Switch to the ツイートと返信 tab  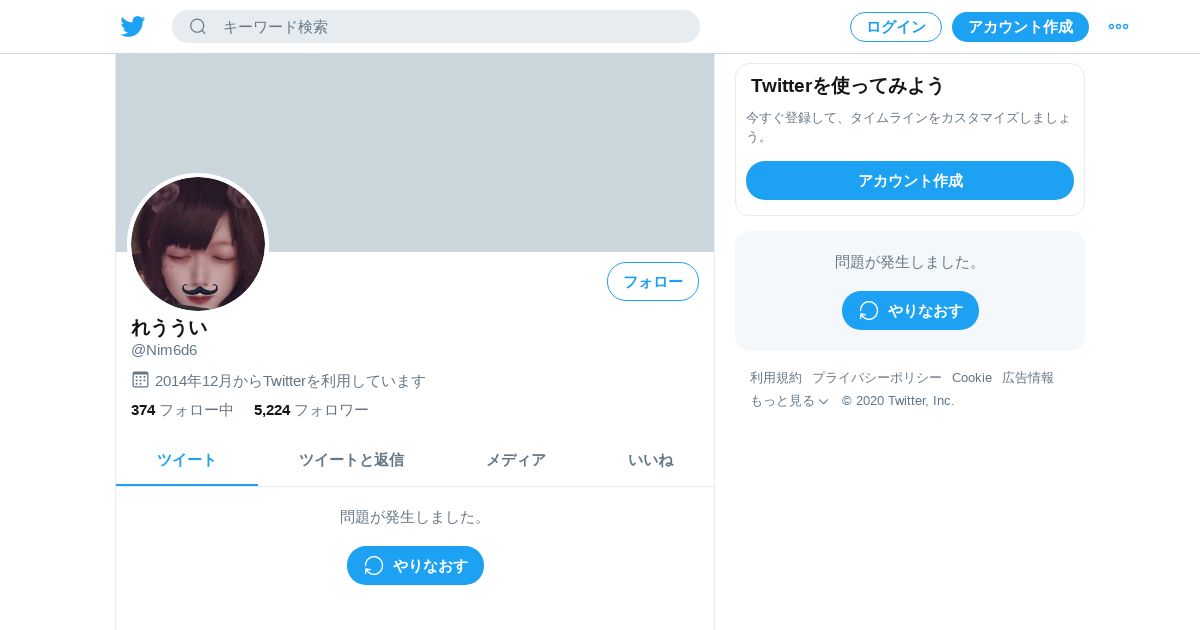351,460
